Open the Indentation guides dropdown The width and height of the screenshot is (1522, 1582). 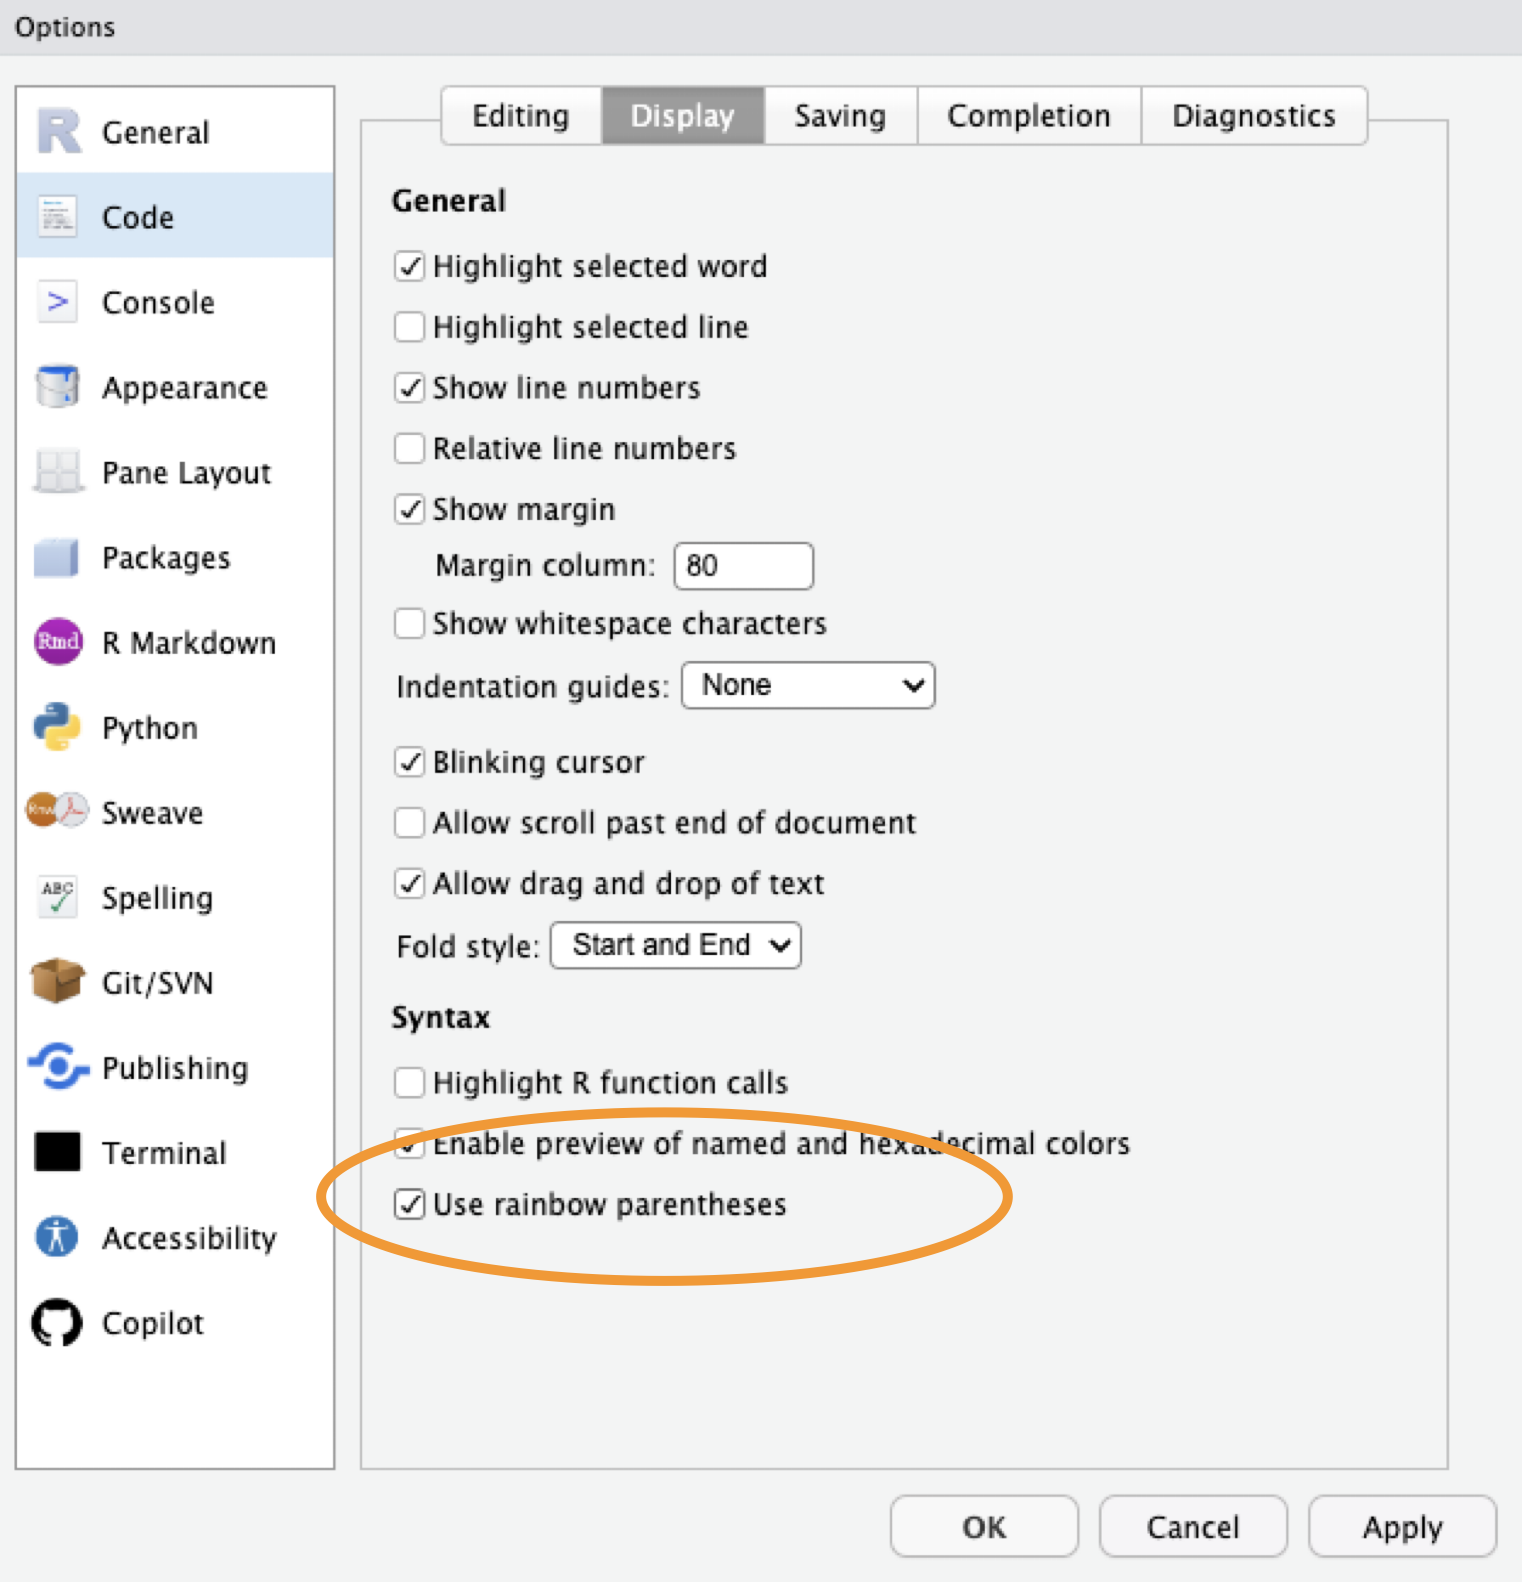click(808, 686)
